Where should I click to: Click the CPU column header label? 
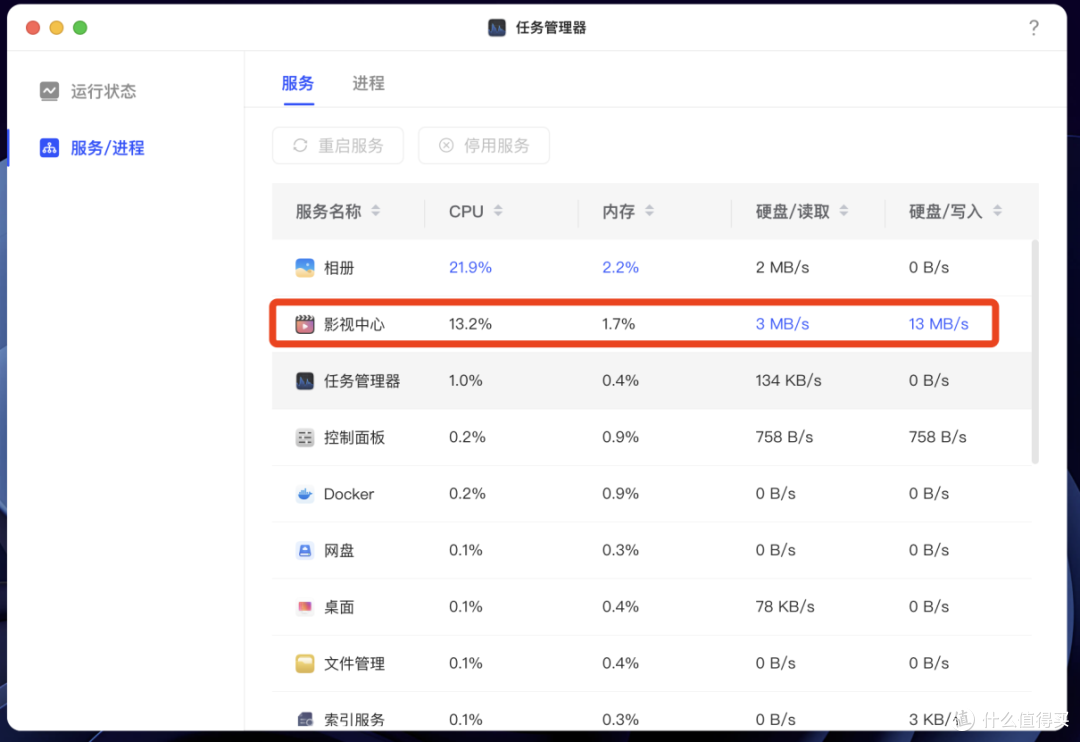(466, 212)
